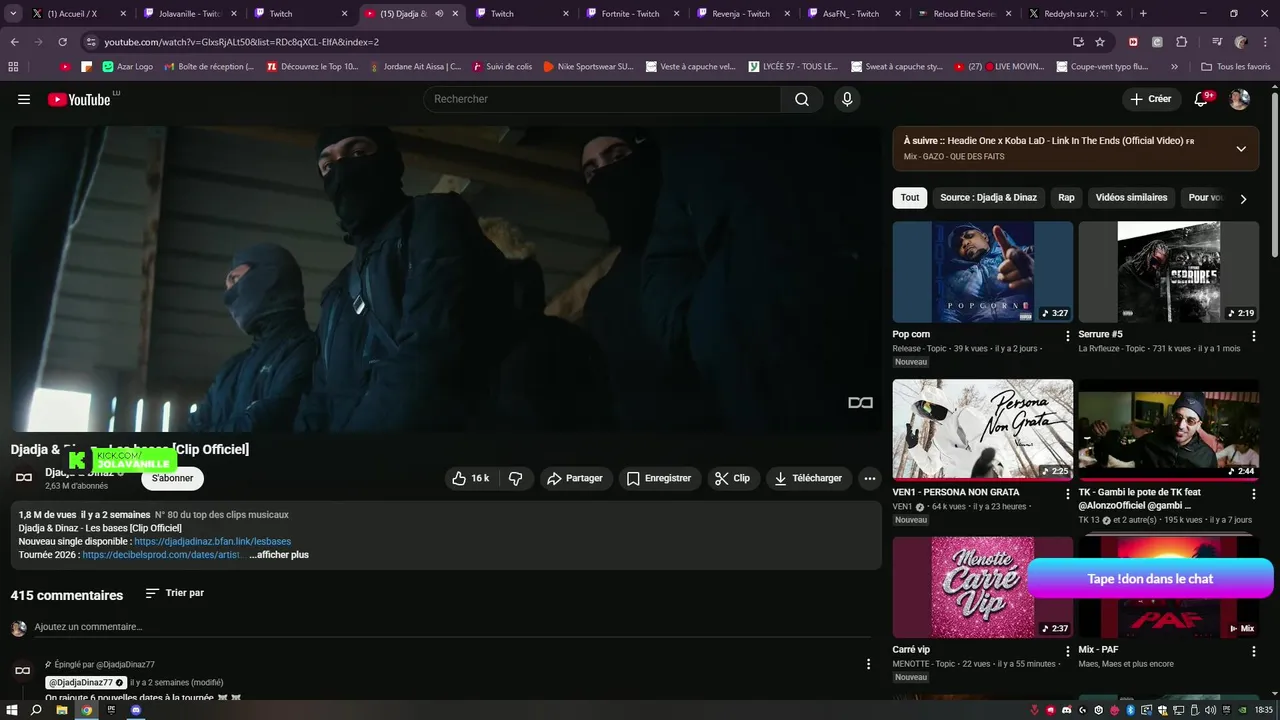Start voice search with the microphone
Viewport: 1280px width, 720px height.
tap(847, 99)
